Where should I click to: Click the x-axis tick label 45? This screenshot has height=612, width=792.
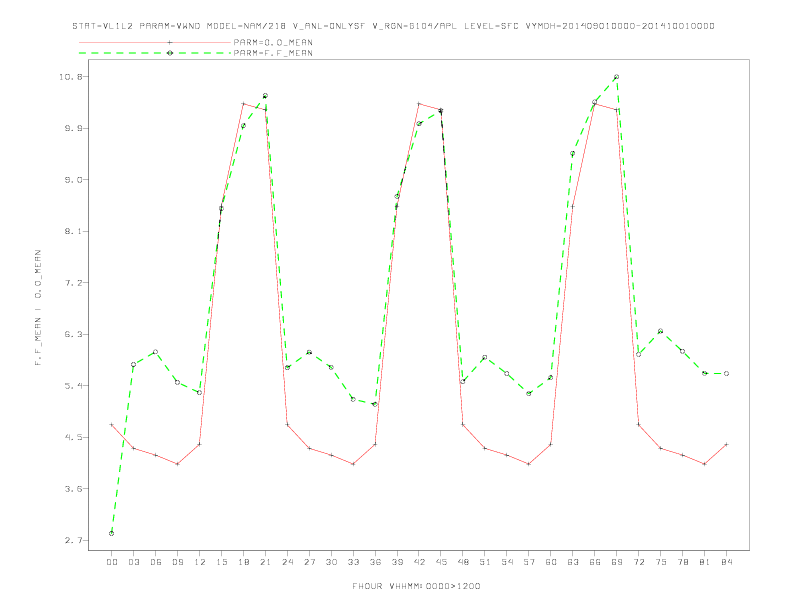click(x=441, y=562)
